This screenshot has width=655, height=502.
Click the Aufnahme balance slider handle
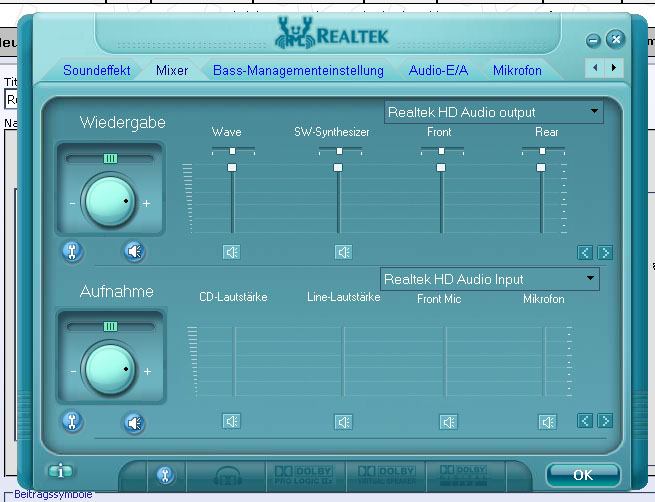tap(110, 326)
